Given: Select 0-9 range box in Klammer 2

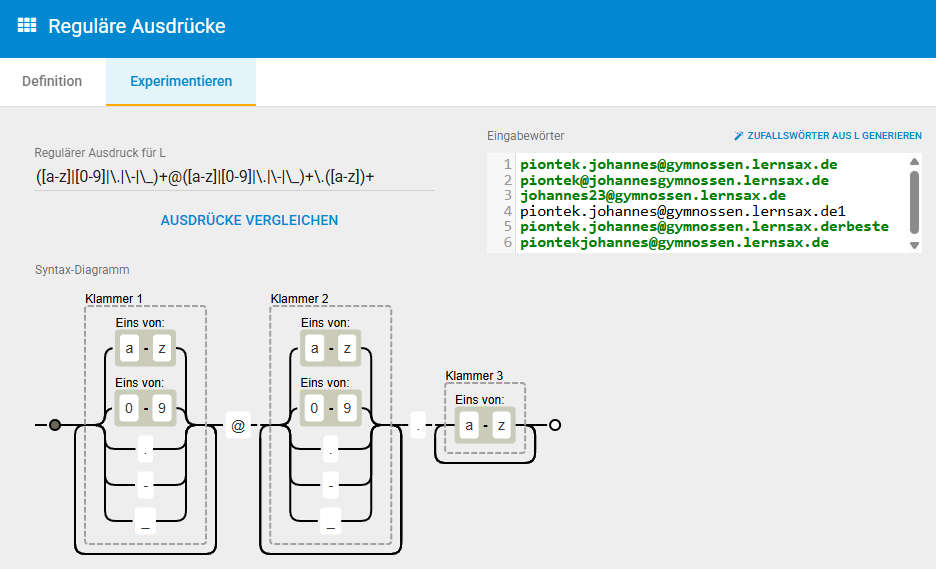Looking at the screenshot, I should pos(330,408).
